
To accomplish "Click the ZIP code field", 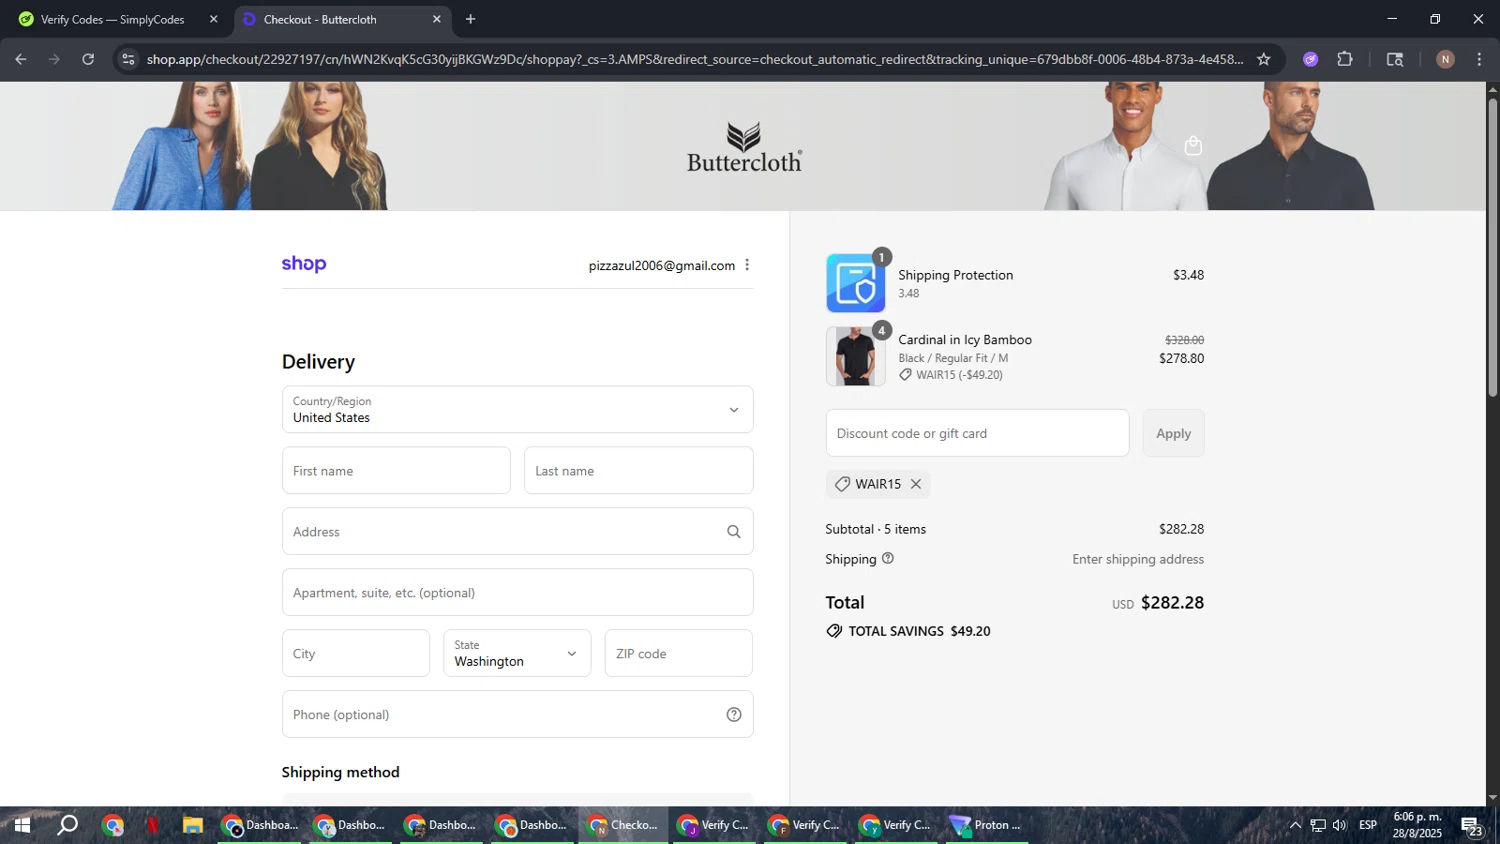I will pos(679,653).
